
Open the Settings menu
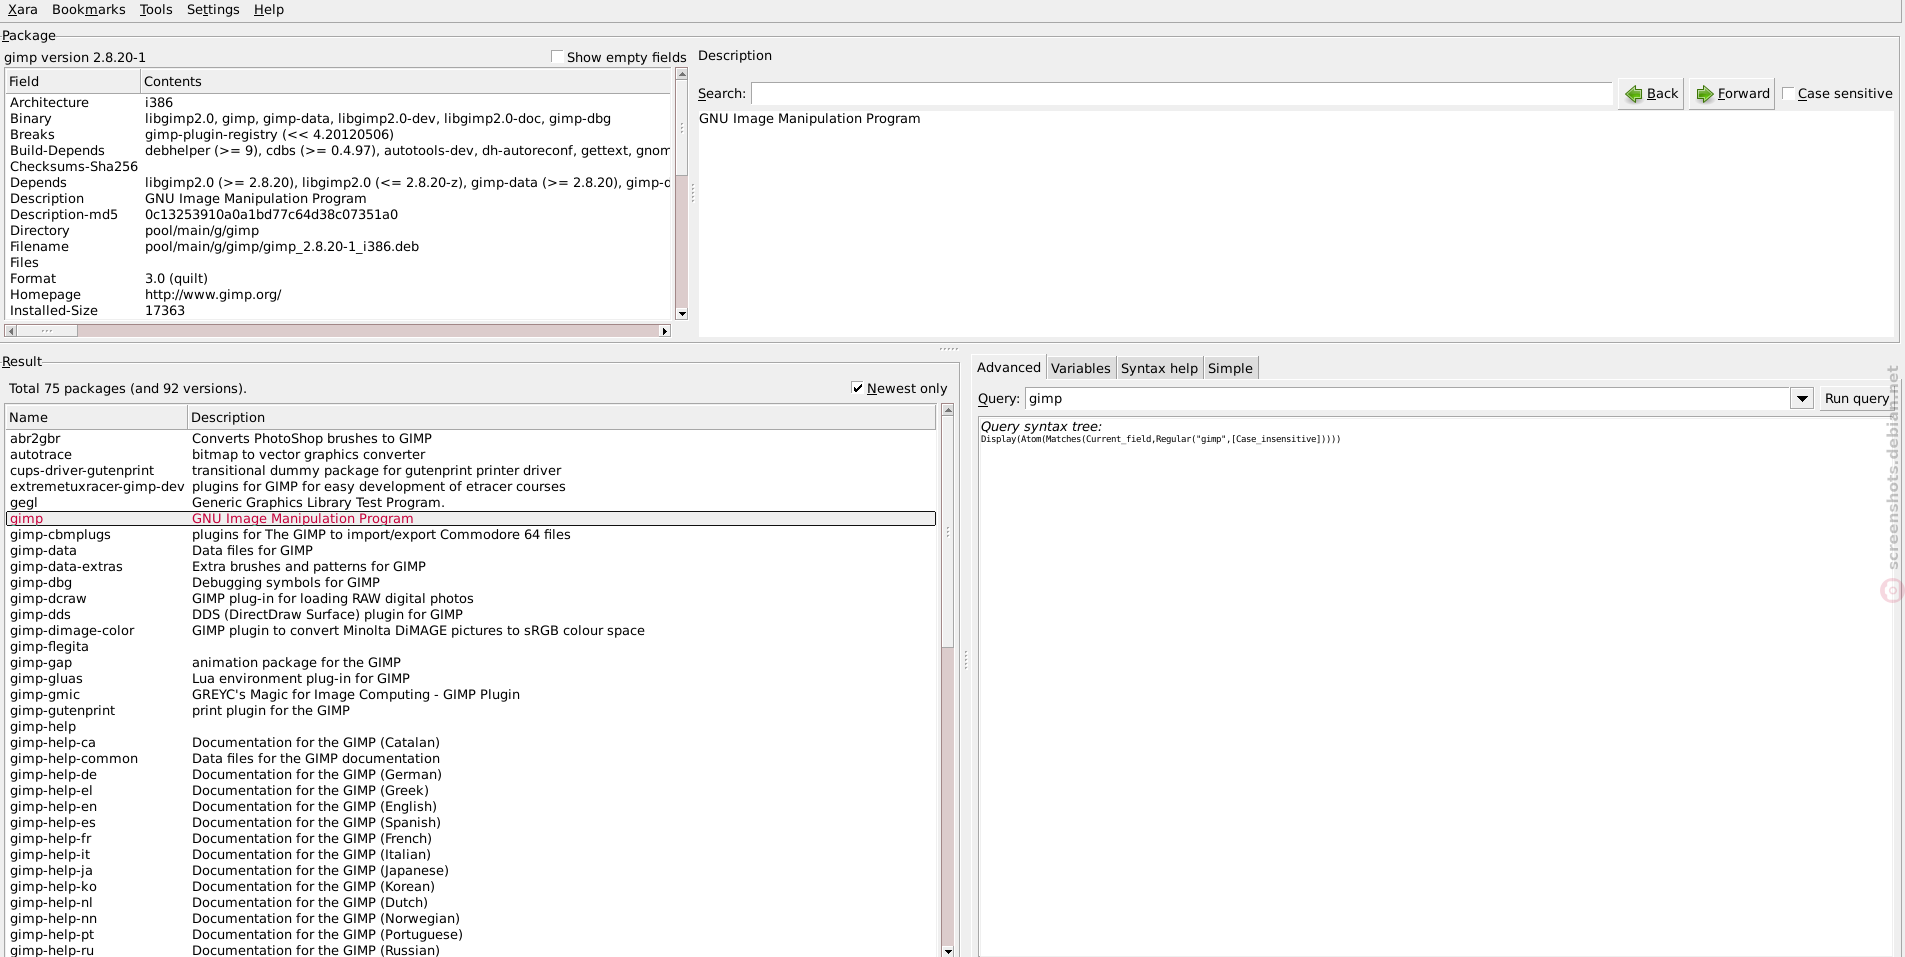click(213, 10)
